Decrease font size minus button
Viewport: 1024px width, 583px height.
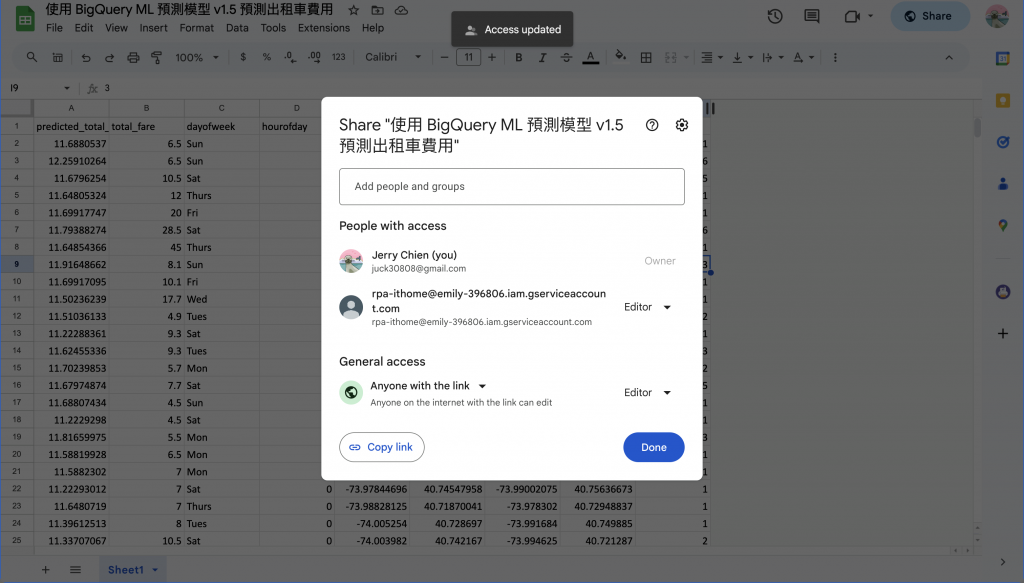click(x=444, y=57)
